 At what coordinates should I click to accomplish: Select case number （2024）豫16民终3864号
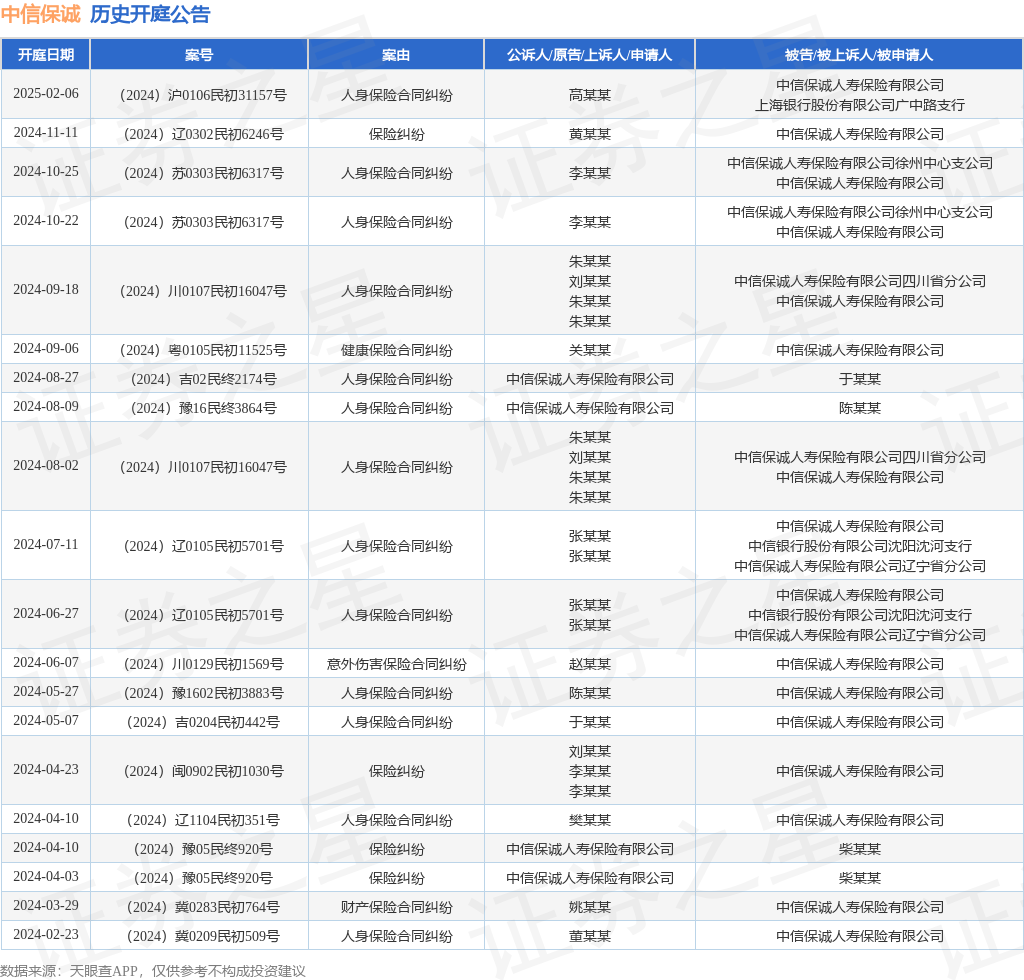pyautogui.click(x=199, y=409)
